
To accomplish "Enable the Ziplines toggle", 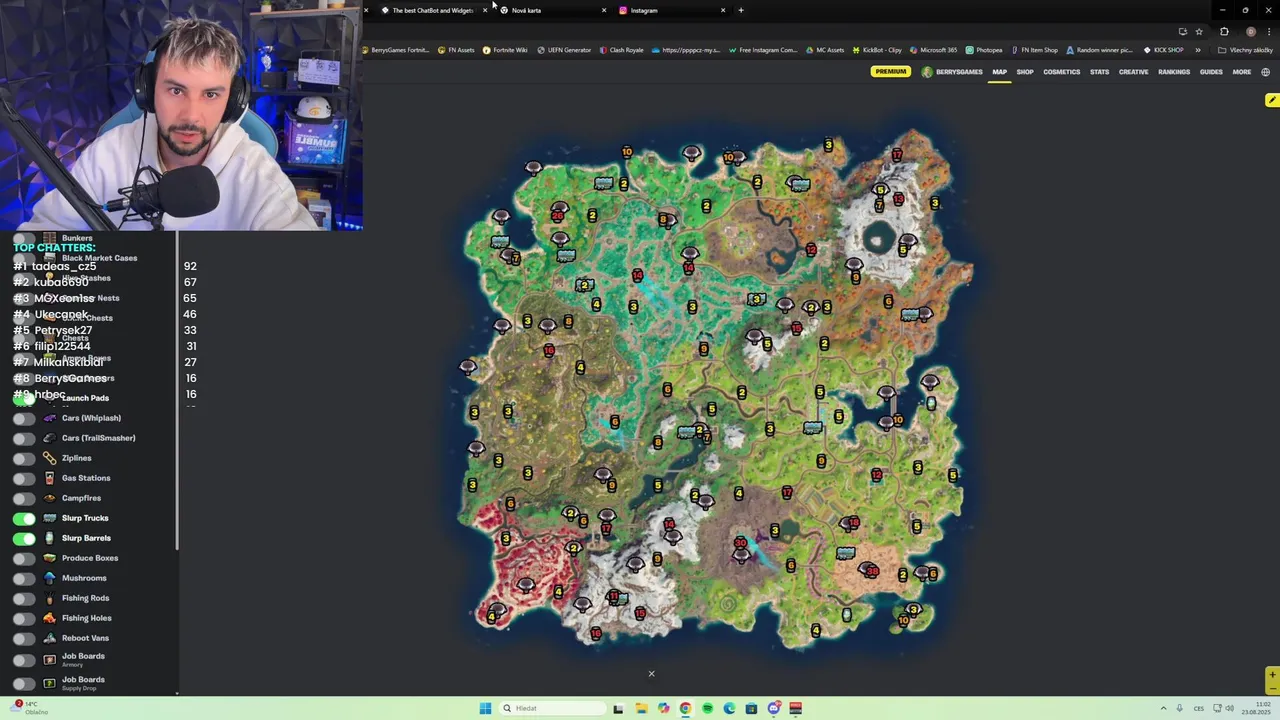I will (x=24, y=458).
